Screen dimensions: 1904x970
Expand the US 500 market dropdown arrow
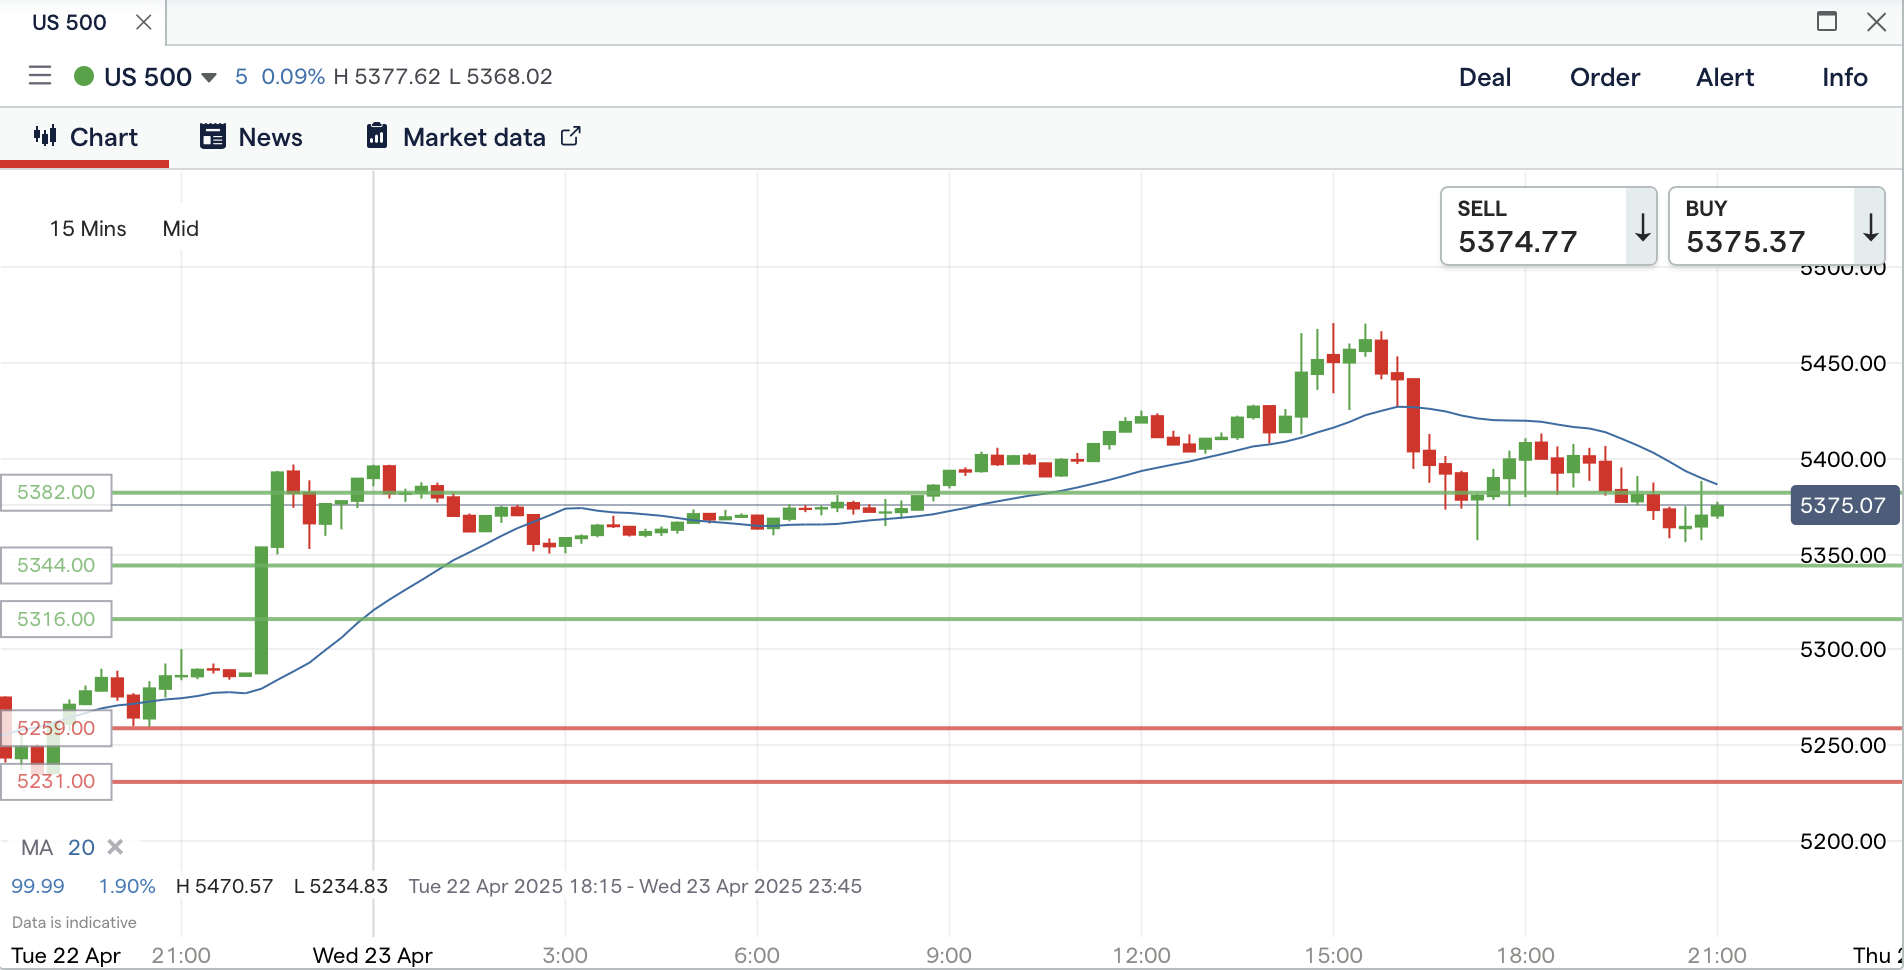coord(209,77)
